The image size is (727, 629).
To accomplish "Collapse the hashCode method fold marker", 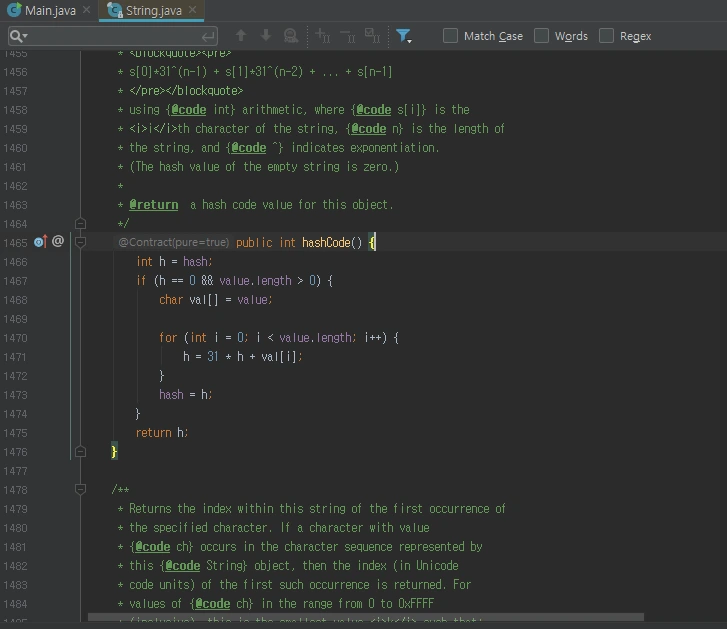I will [x=81, y=242].
